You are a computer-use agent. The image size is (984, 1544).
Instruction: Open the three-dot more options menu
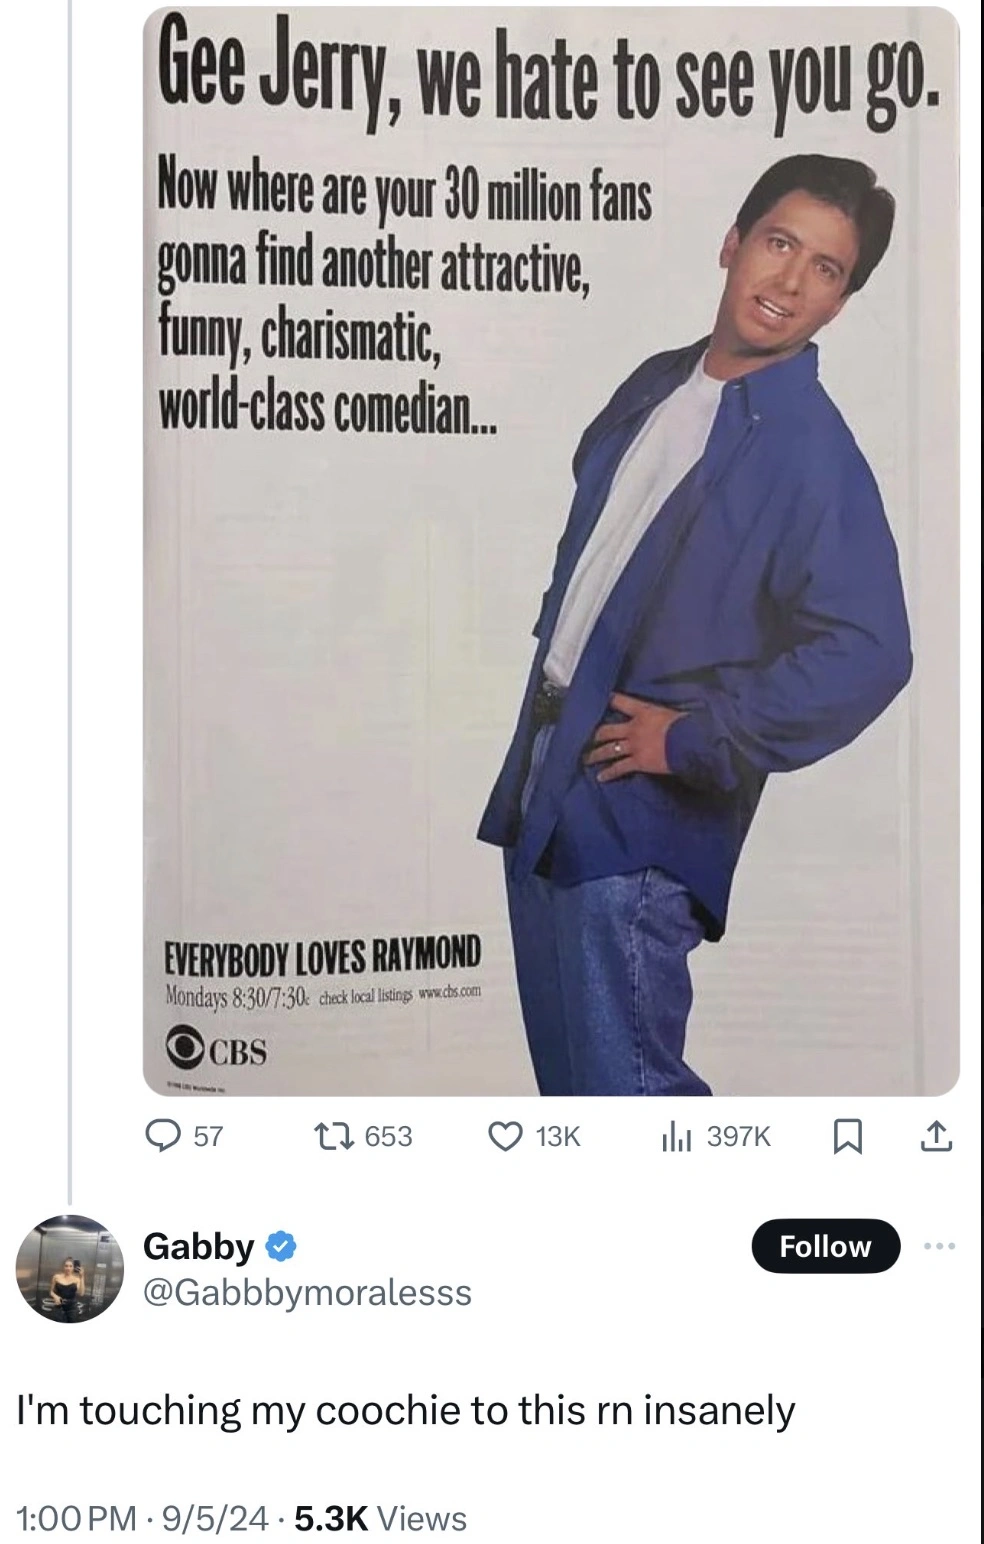939,1246
